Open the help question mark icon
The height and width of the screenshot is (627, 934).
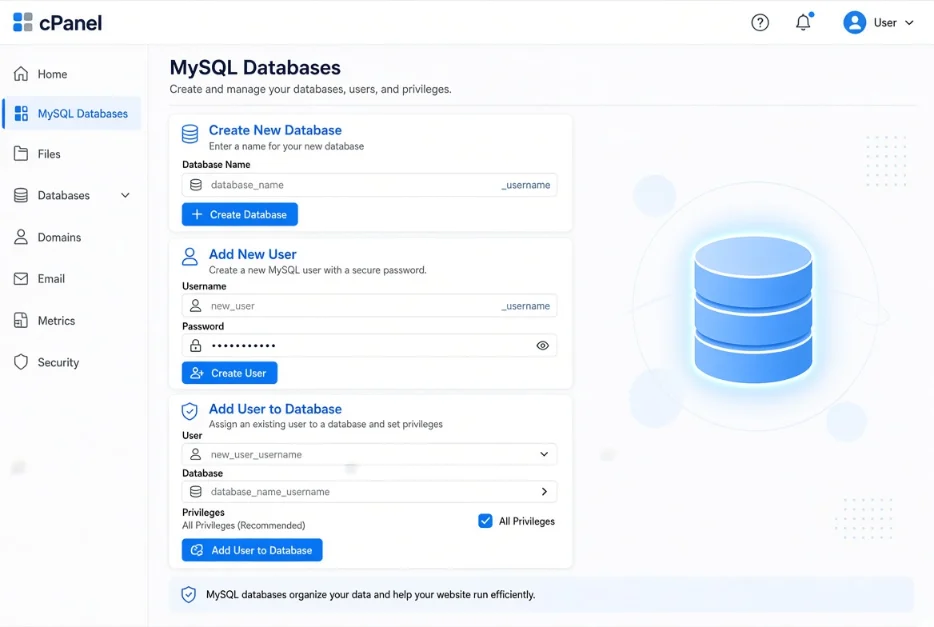click(x=759, y=23)
